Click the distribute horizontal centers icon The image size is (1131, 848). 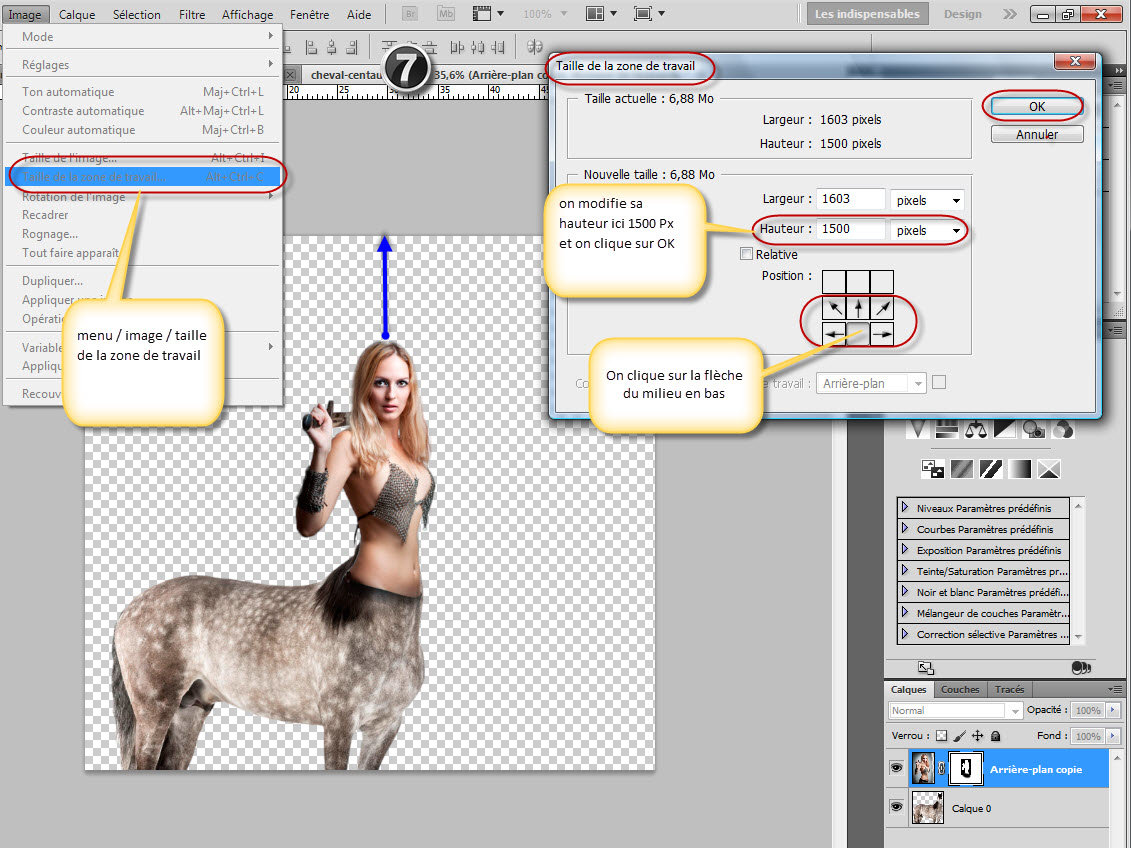478,48
